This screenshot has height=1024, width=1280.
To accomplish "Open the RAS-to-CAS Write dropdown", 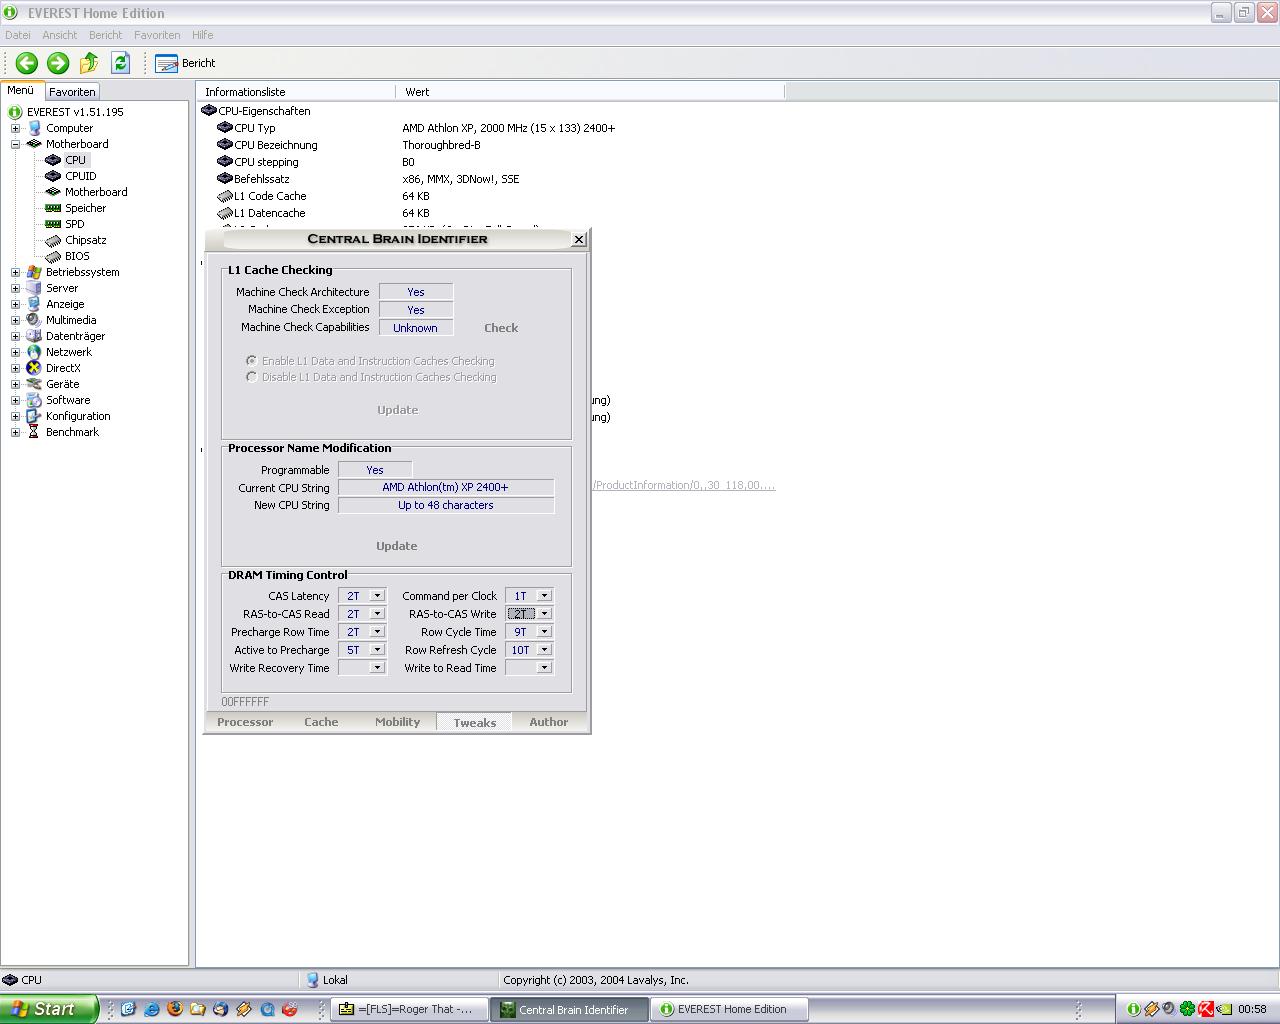I will [544, 614].
